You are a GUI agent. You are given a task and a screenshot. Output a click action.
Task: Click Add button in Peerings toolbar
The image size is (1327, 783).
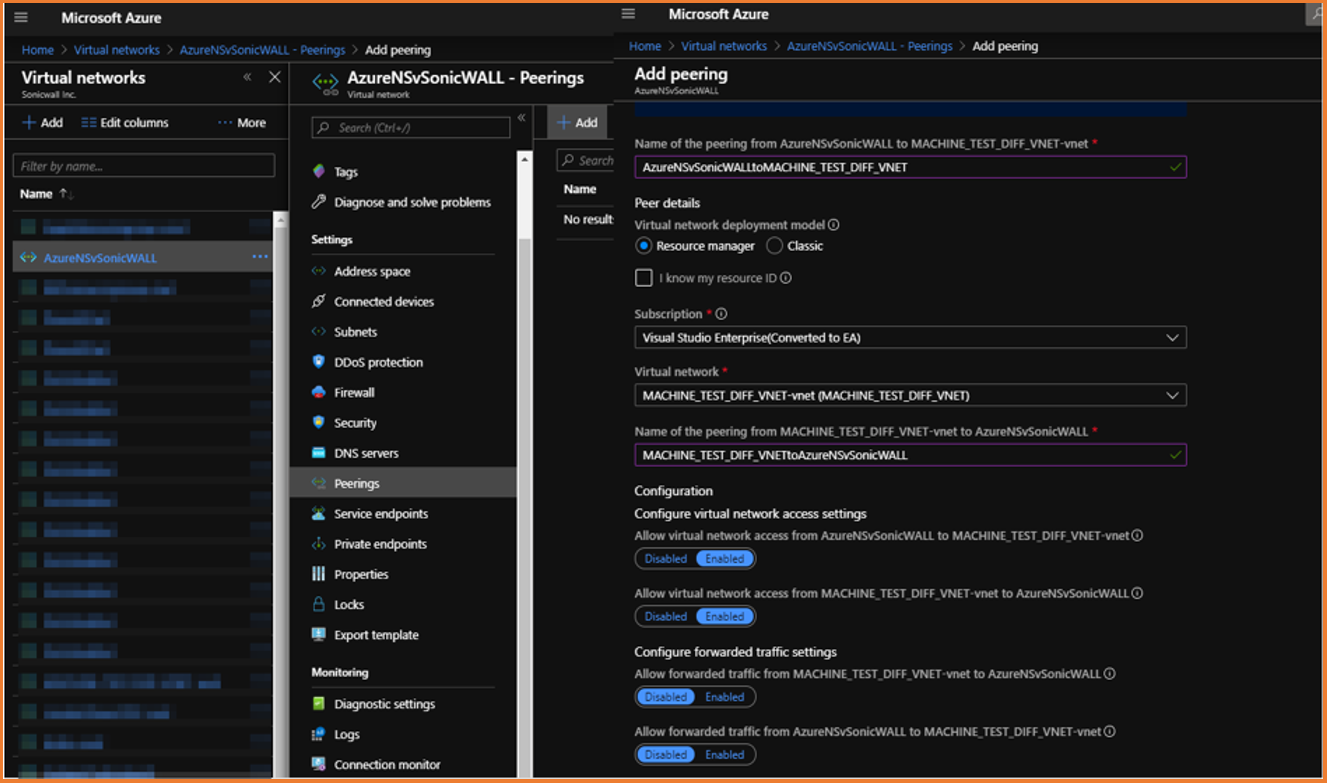tap(577, 122)
